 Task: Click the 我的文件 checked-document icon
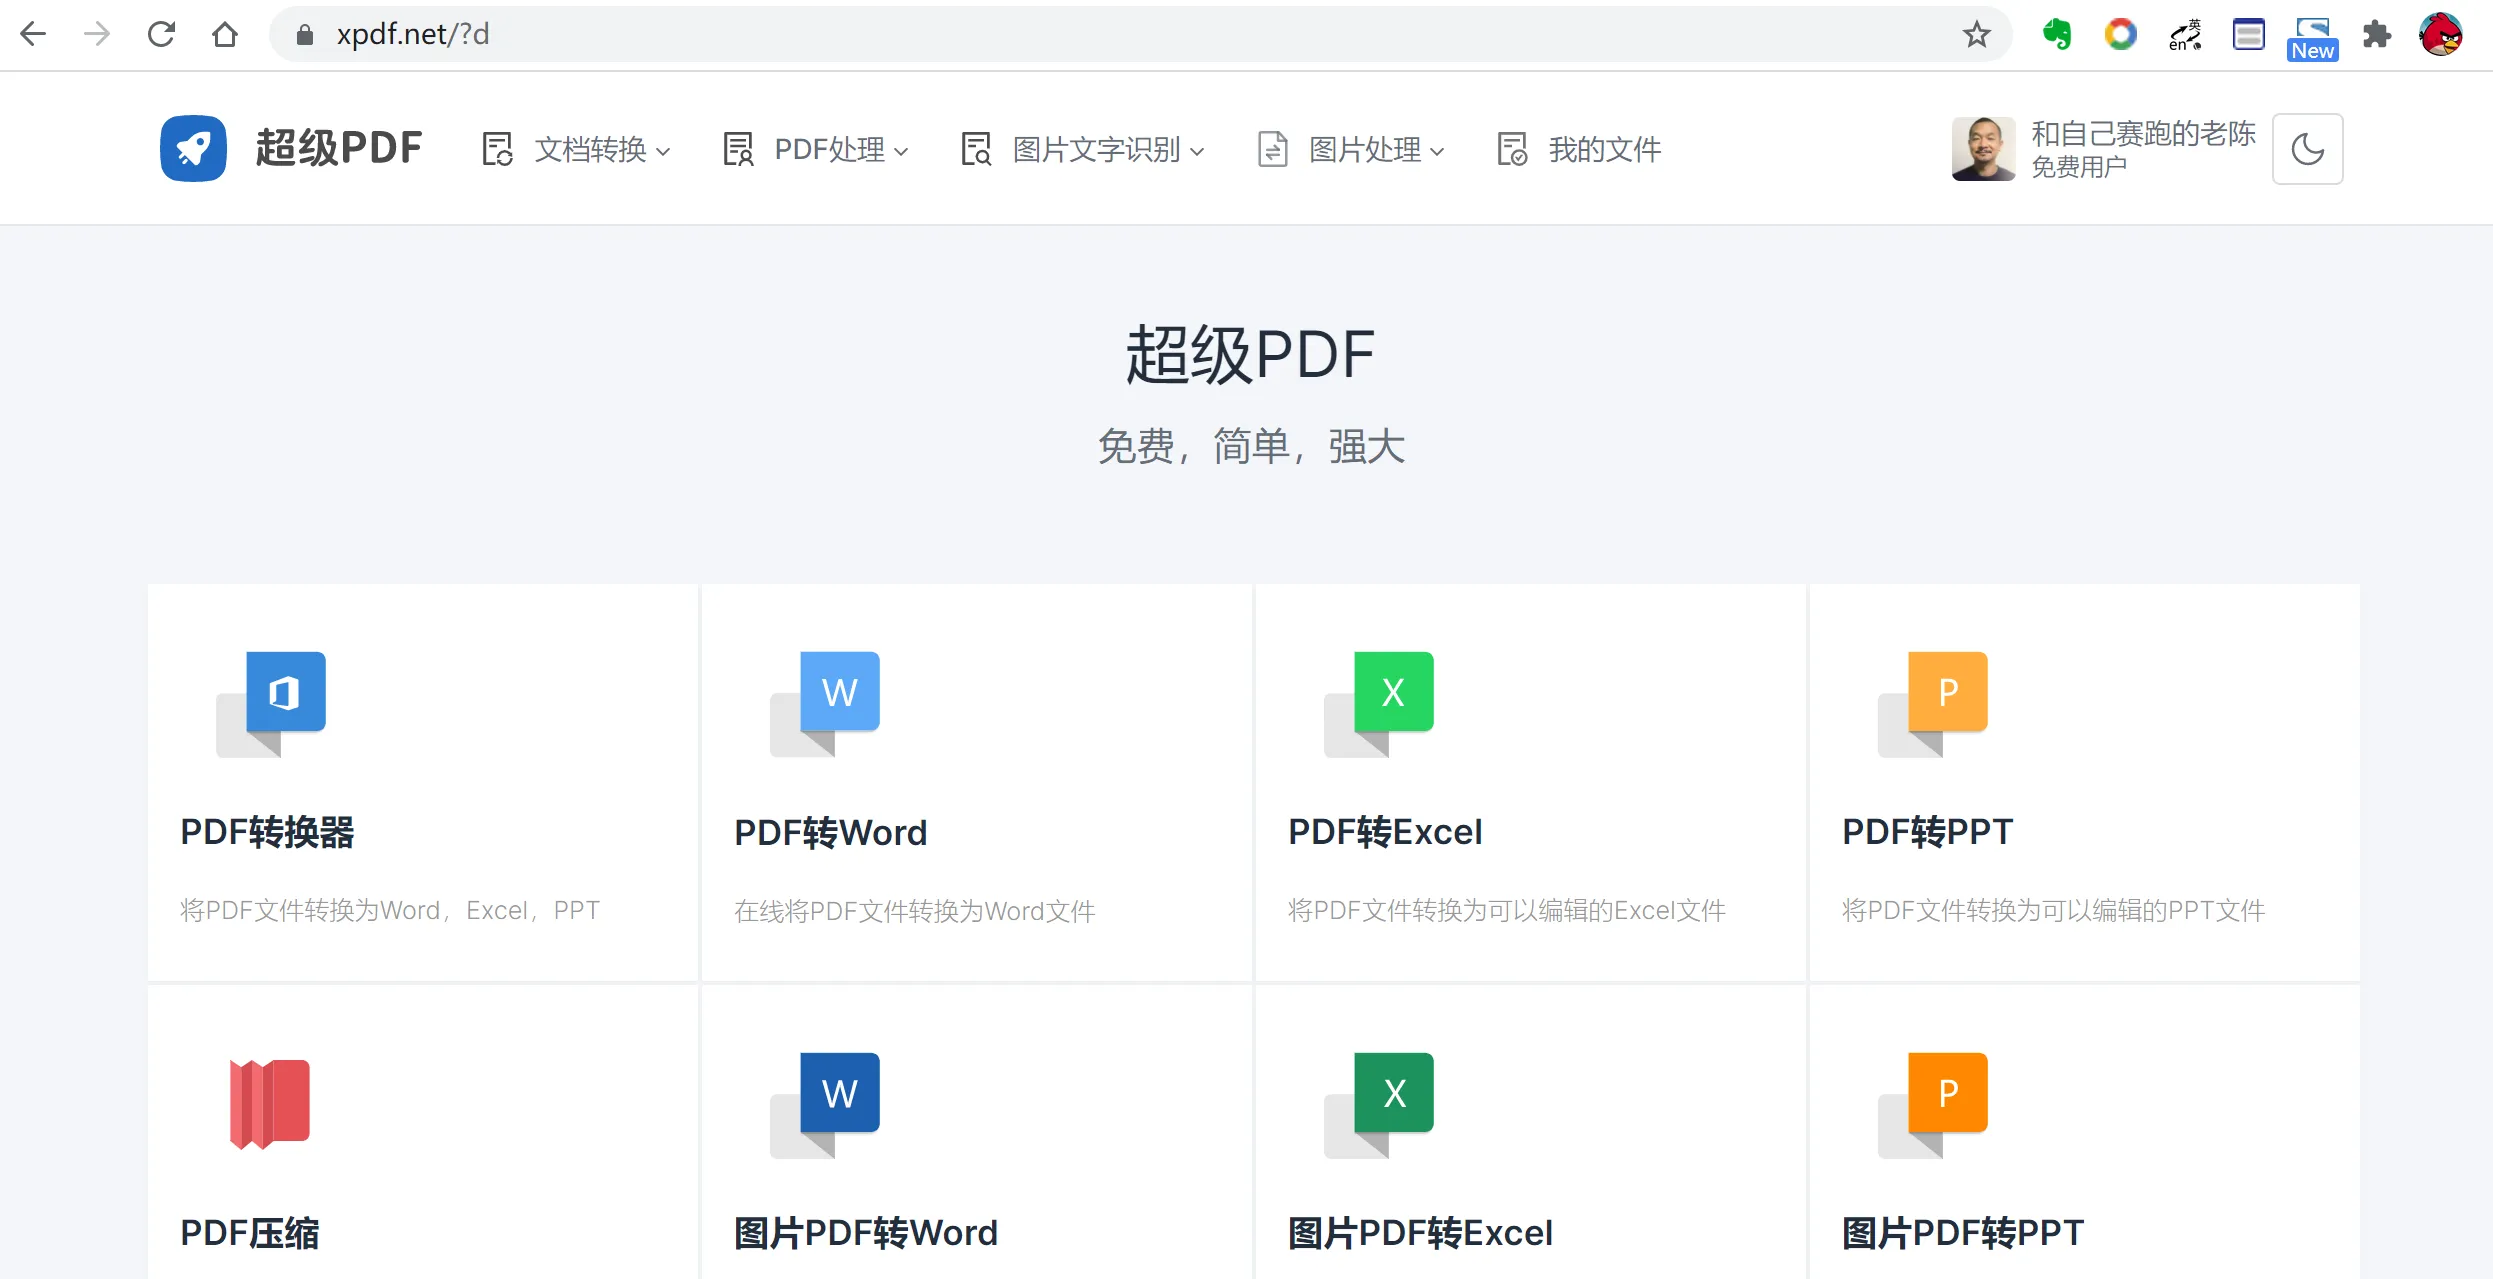pos(1512,149)
